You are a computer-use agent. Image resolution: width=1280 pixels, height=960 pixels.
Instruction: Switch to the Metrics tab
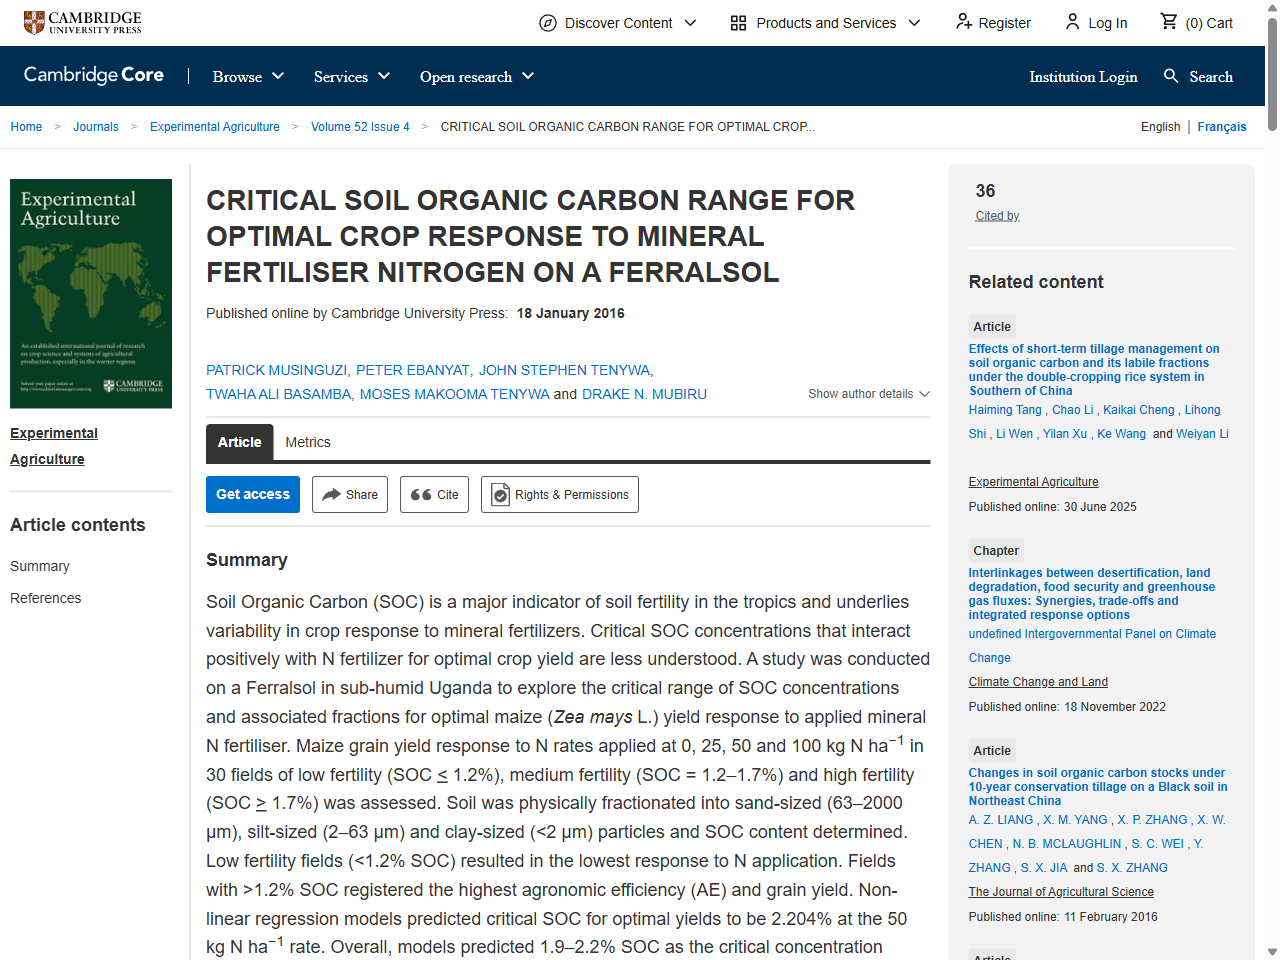coord(308,442)
